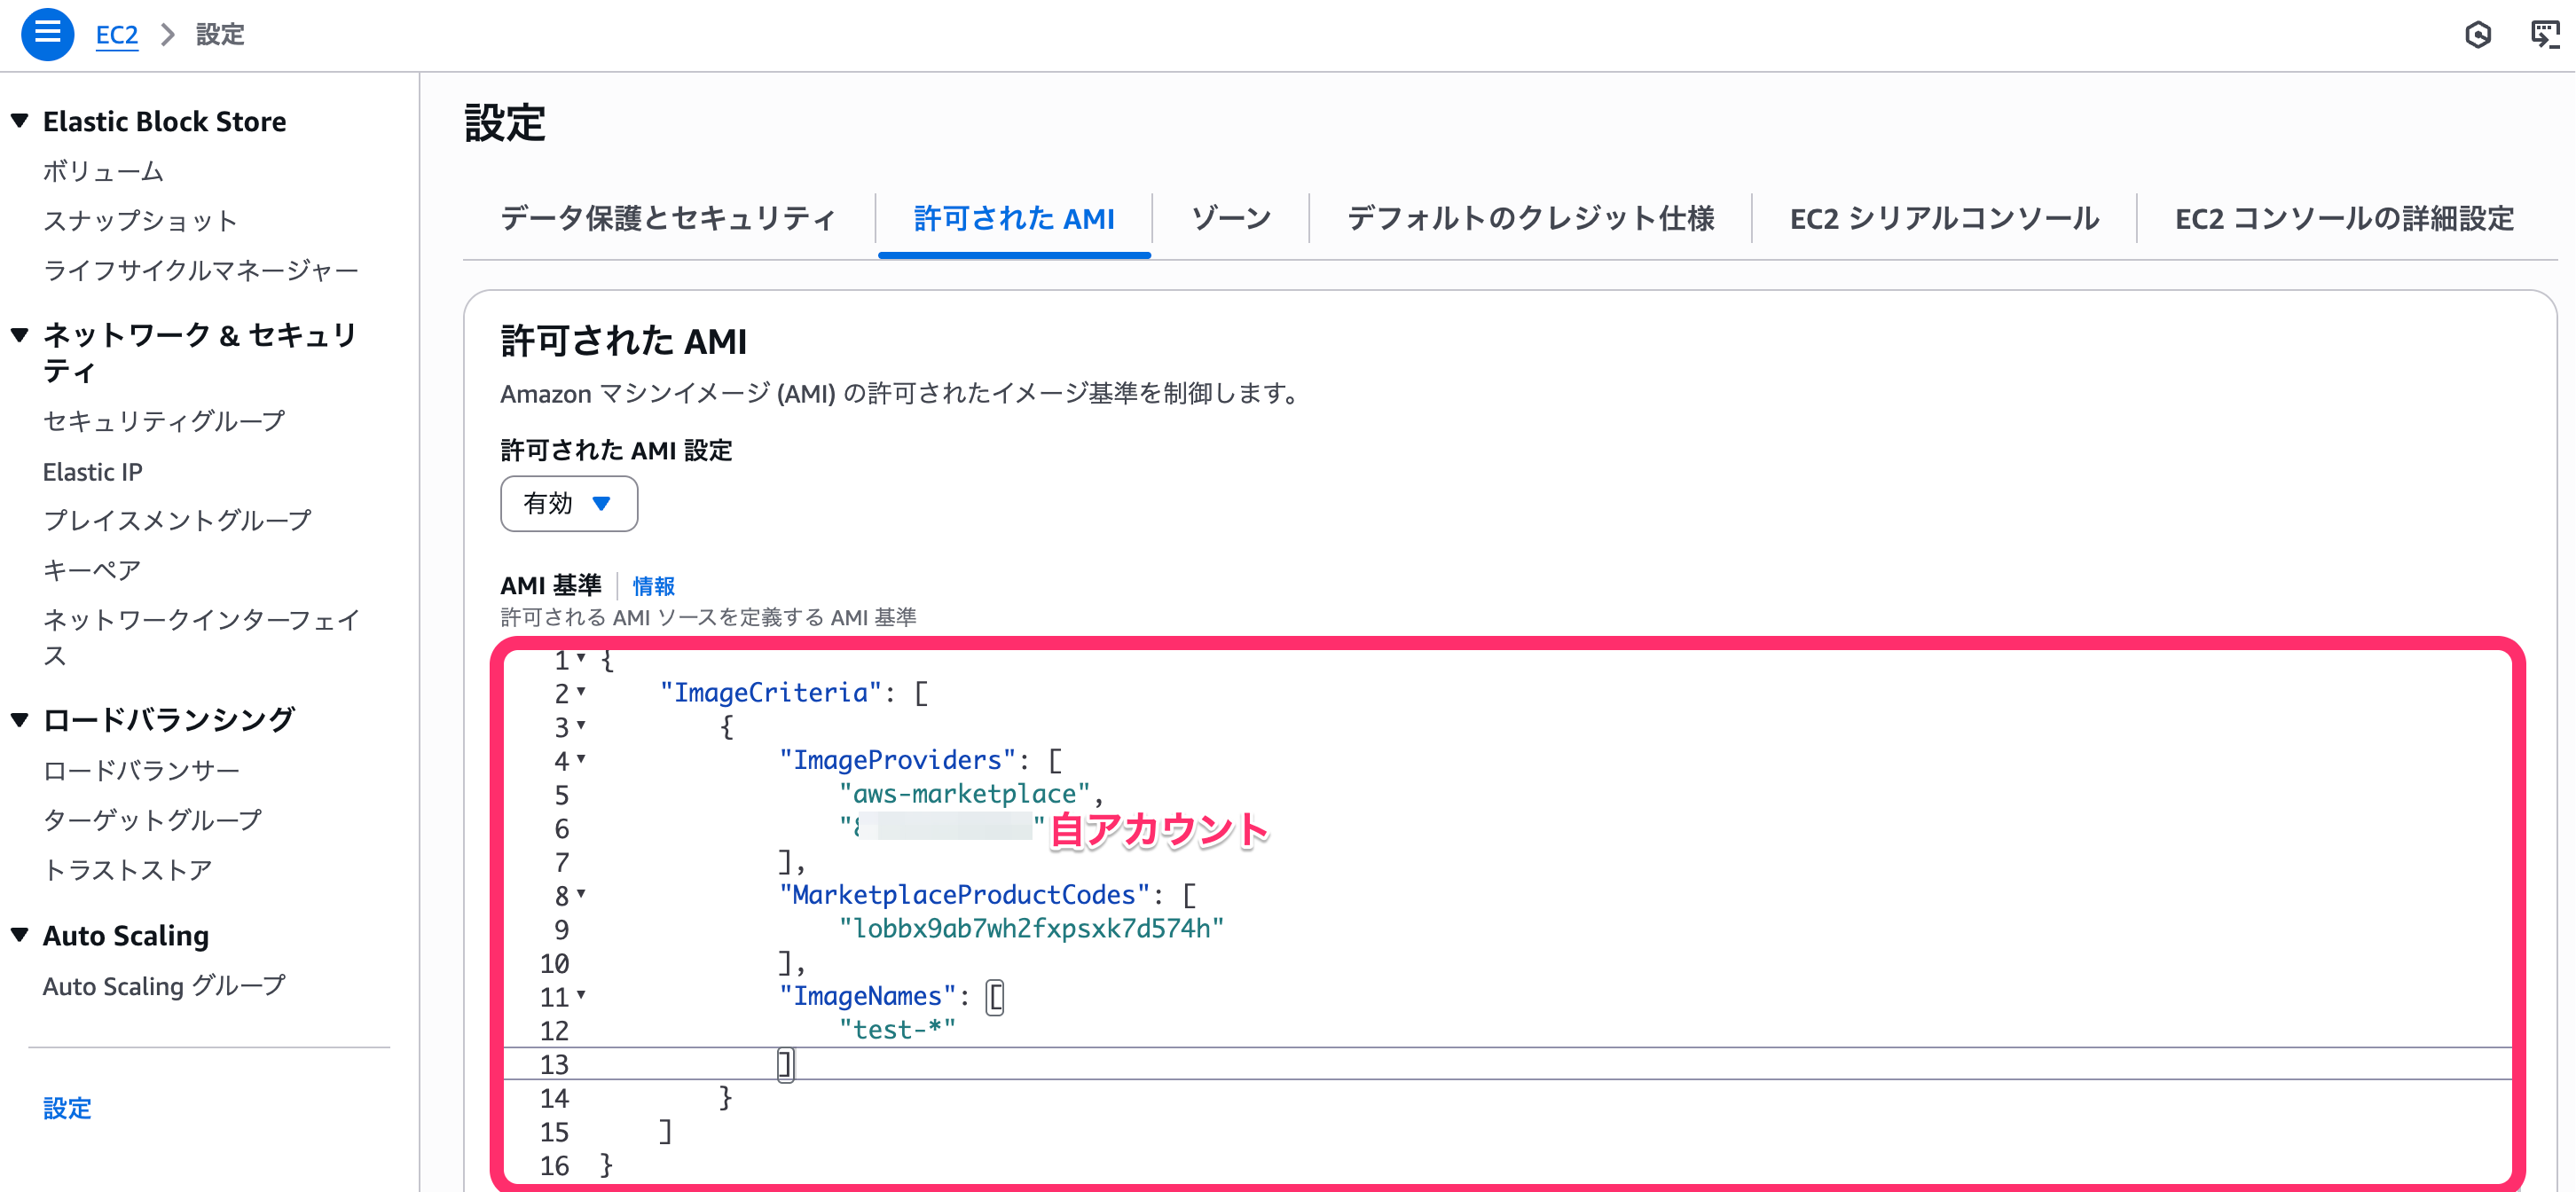This screenshot has height=1192, width=2576.
Task: Open 設定 link at sidebar bottom
Action: point(67,1108)
